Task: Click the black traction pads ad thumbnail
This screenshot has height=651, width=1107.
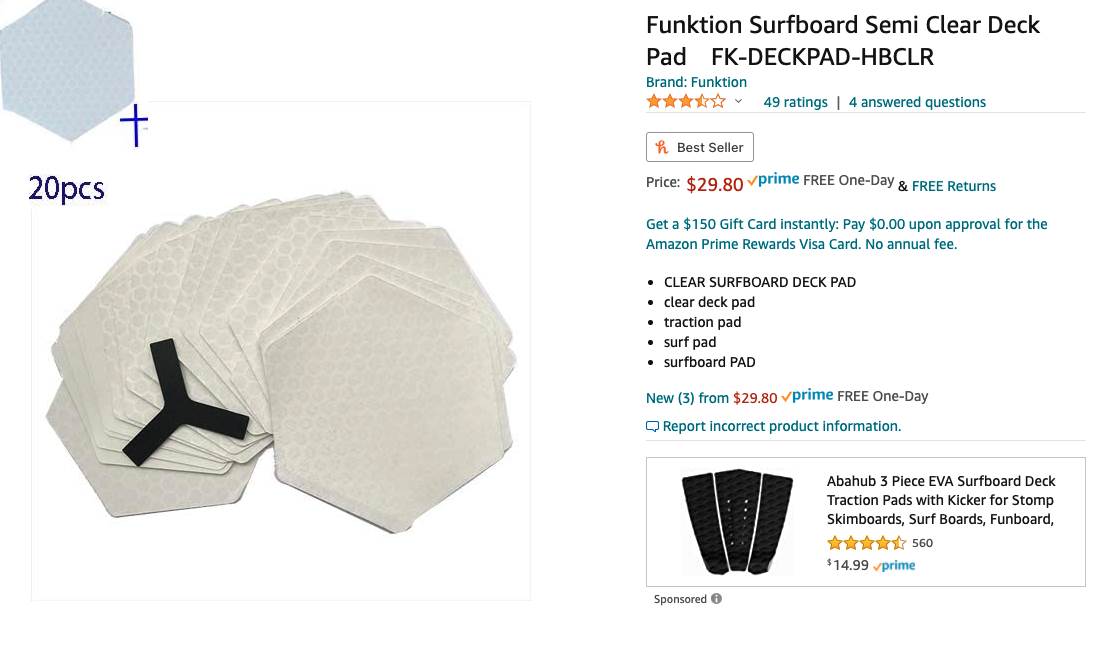Action: click(737, 522)
